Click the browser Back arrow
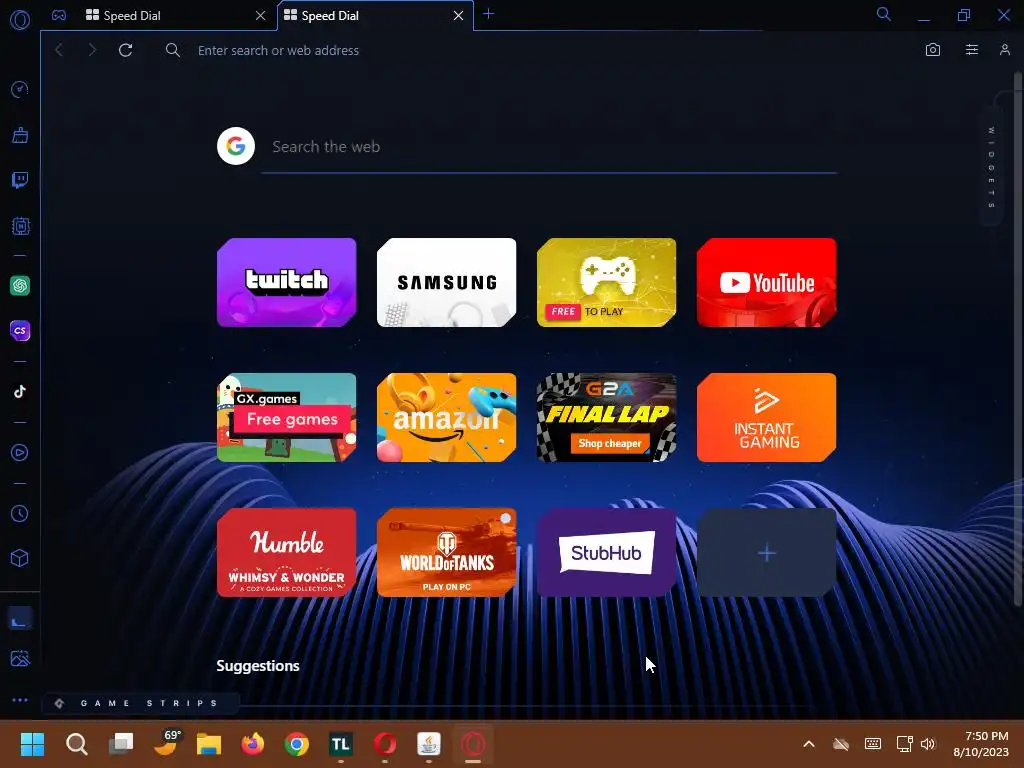 pos(59,50)
